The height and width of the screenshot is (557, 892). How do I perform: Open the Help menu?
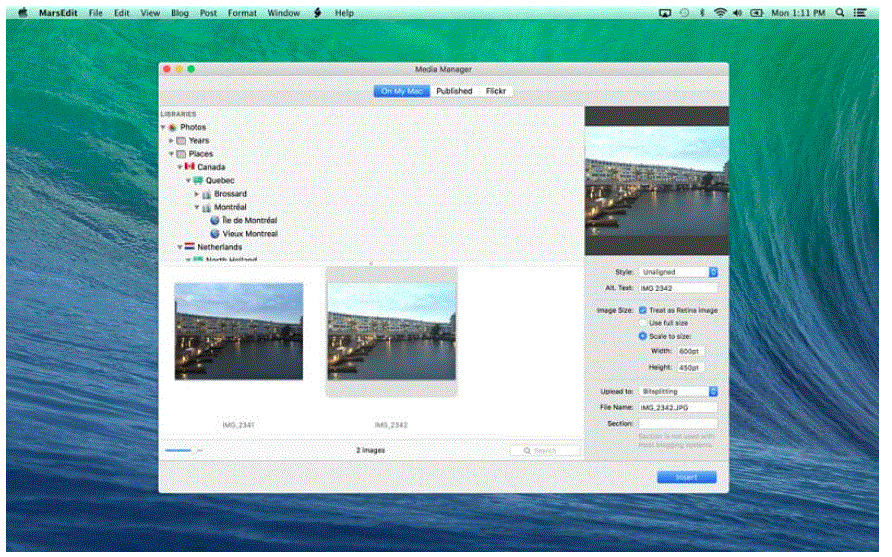[344, 13]
